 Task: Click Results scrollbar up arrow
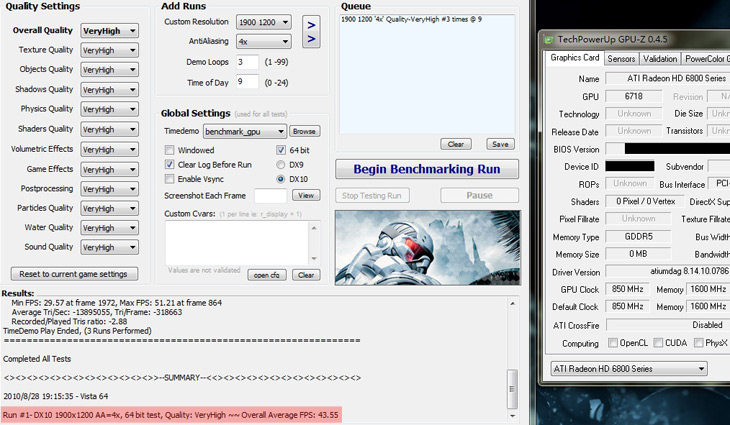click(512, 304)
